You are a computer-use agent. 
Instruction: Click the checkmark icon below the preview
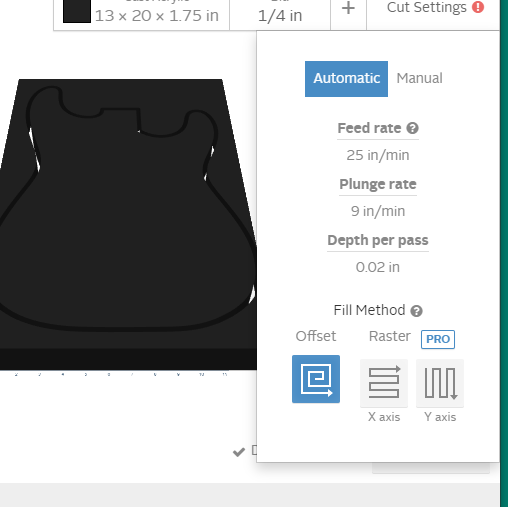click(239, 452)
